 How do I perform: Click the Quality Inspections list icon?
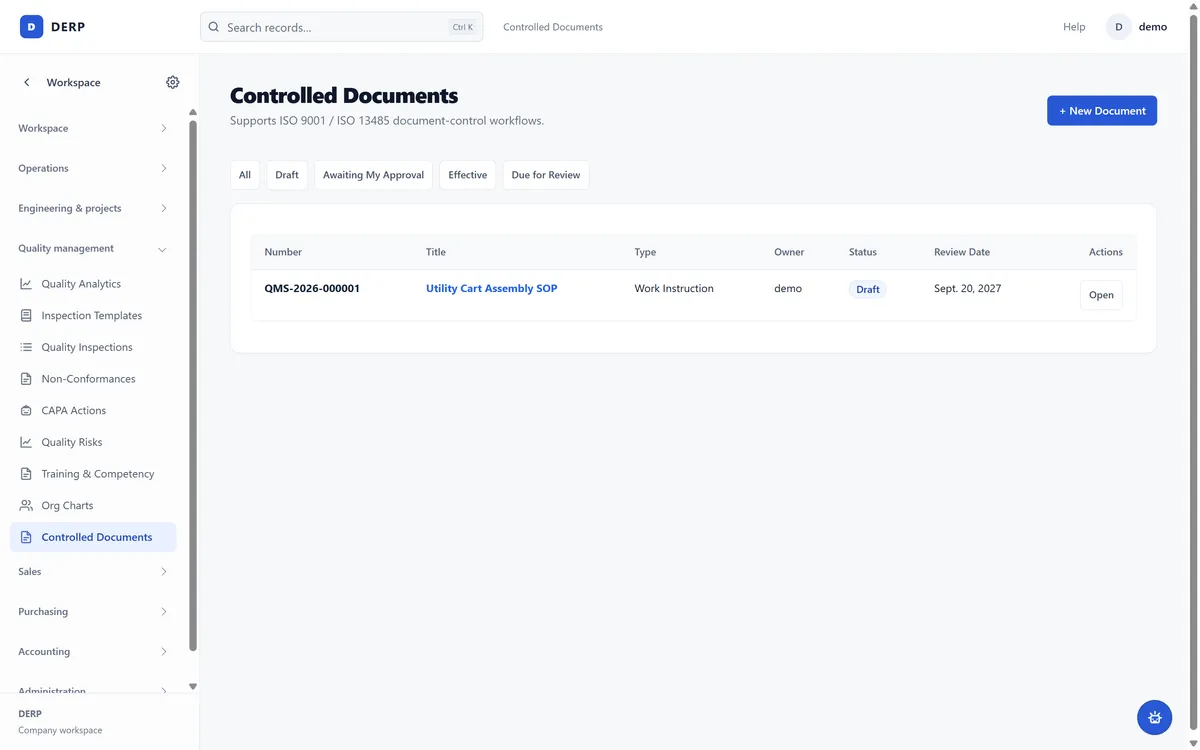pyautogui.click(x=26, y=347)
